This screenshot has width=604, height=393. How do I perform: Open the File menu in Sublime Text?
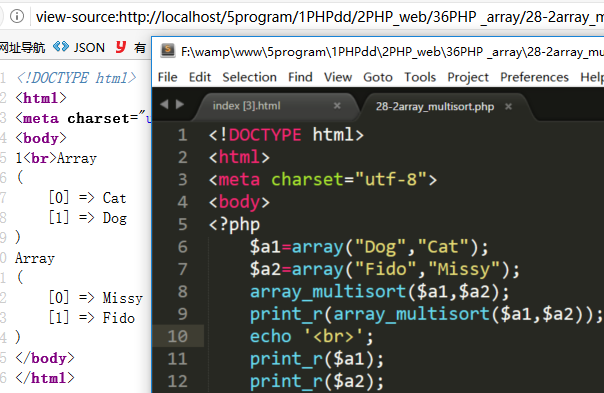(168, 77)
